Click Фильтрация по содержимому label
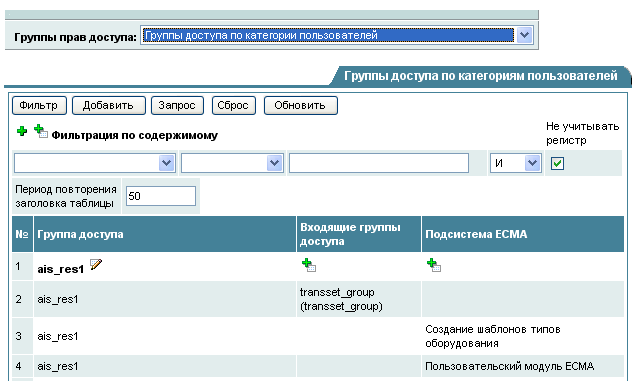The image size is (637, 381). coord(134,135)
